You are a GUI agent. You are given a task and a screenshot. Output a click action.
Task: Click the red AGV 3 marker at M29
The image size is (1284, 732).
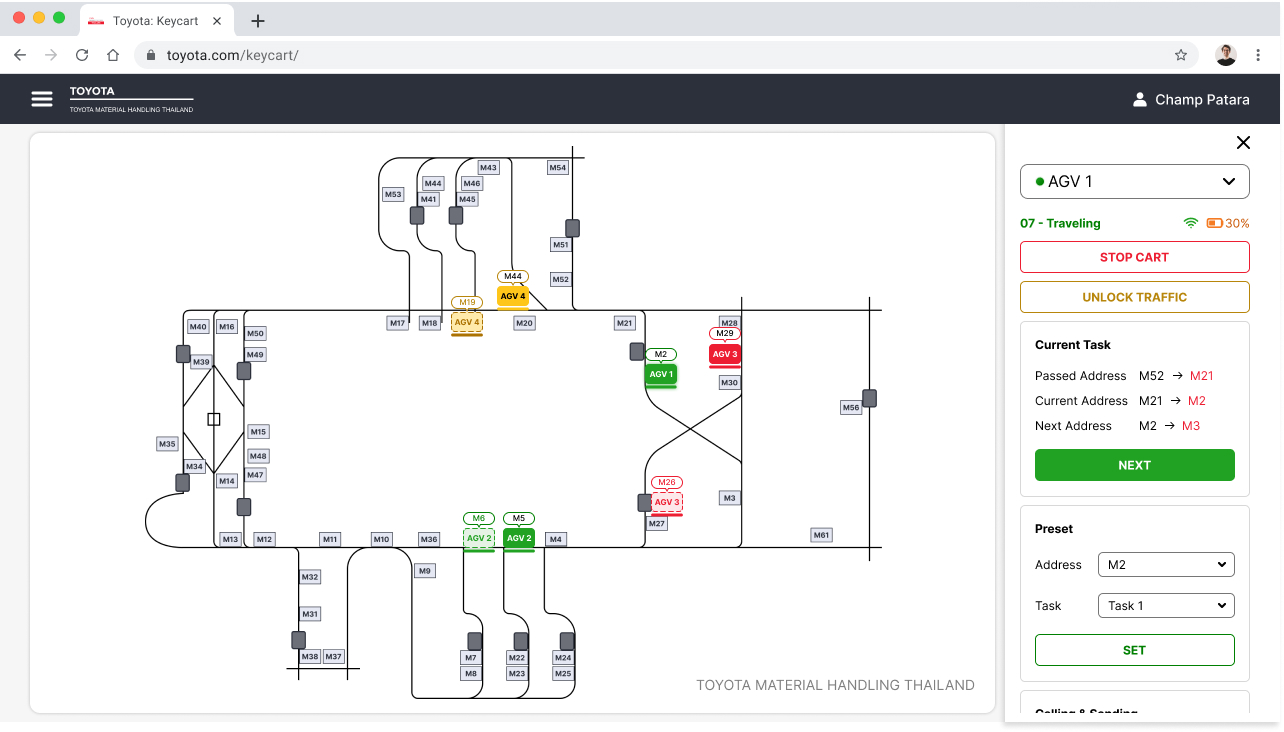725,354
